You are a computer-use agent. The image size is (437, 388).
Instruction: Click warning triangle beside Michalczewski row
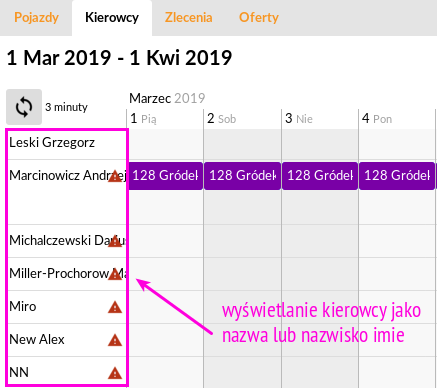coord(115,241)
